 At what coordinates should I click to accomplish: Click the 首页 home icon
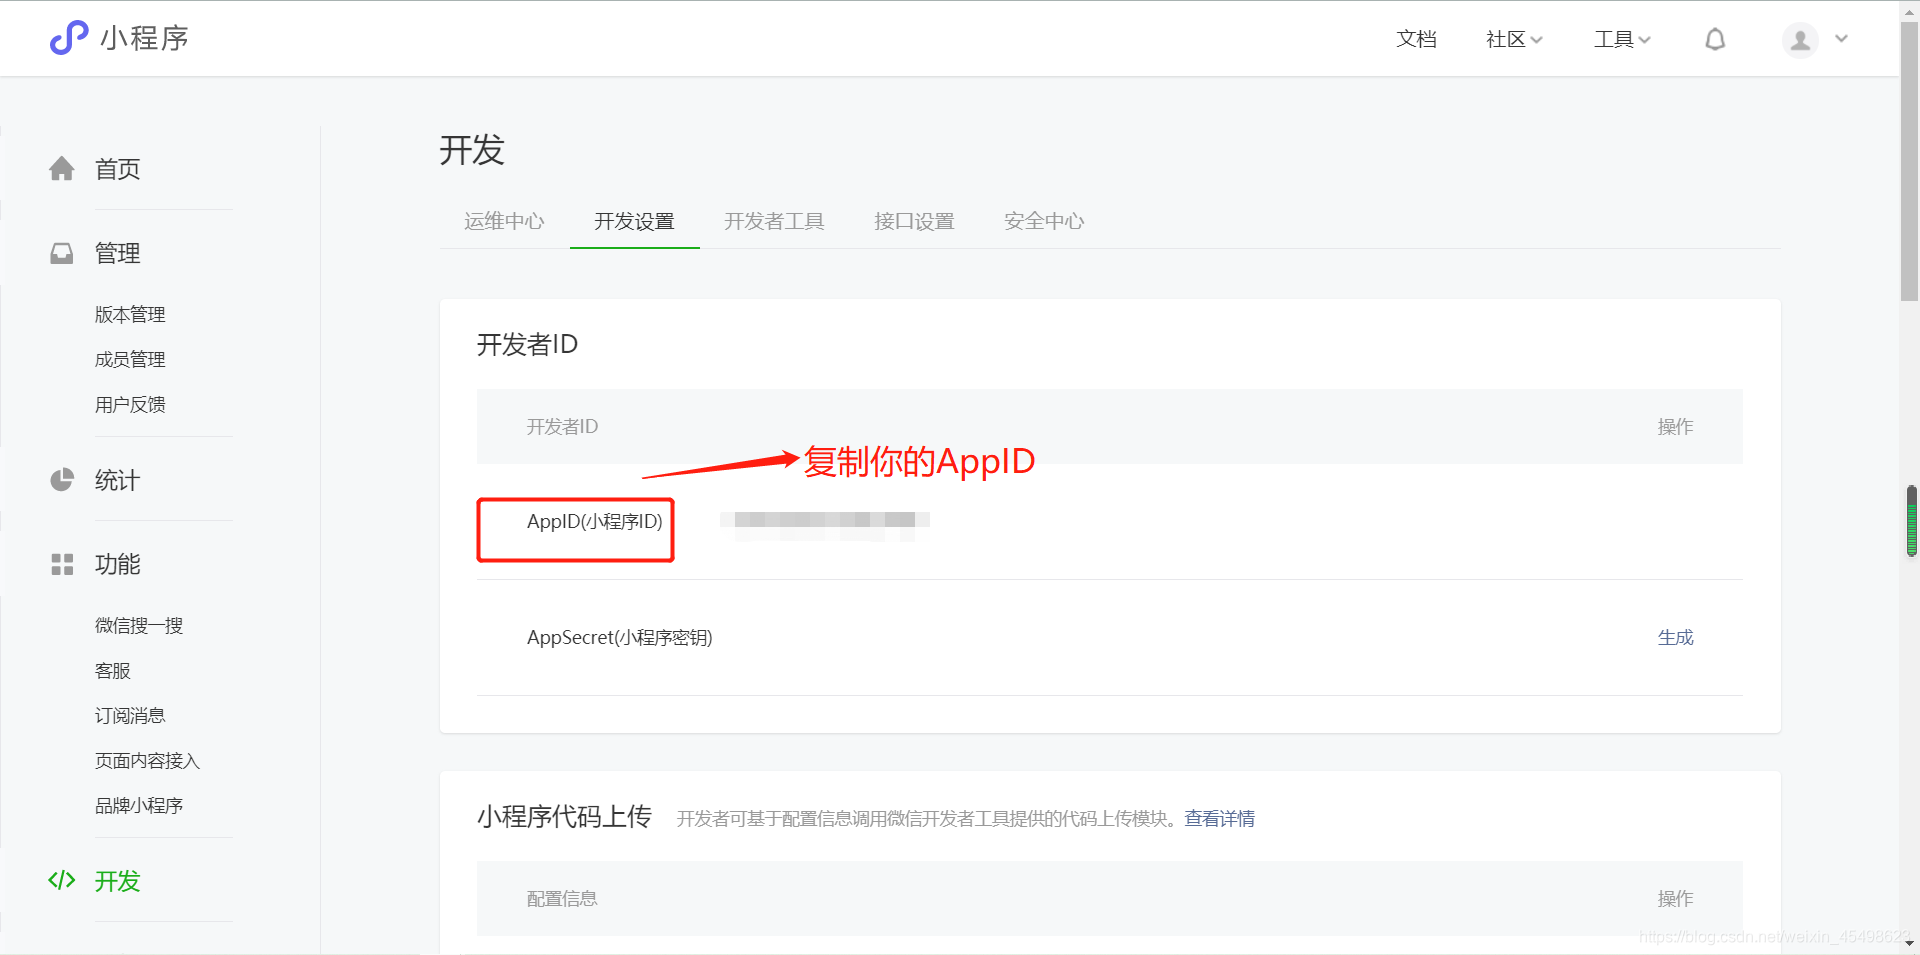click(x=62, y=169)
